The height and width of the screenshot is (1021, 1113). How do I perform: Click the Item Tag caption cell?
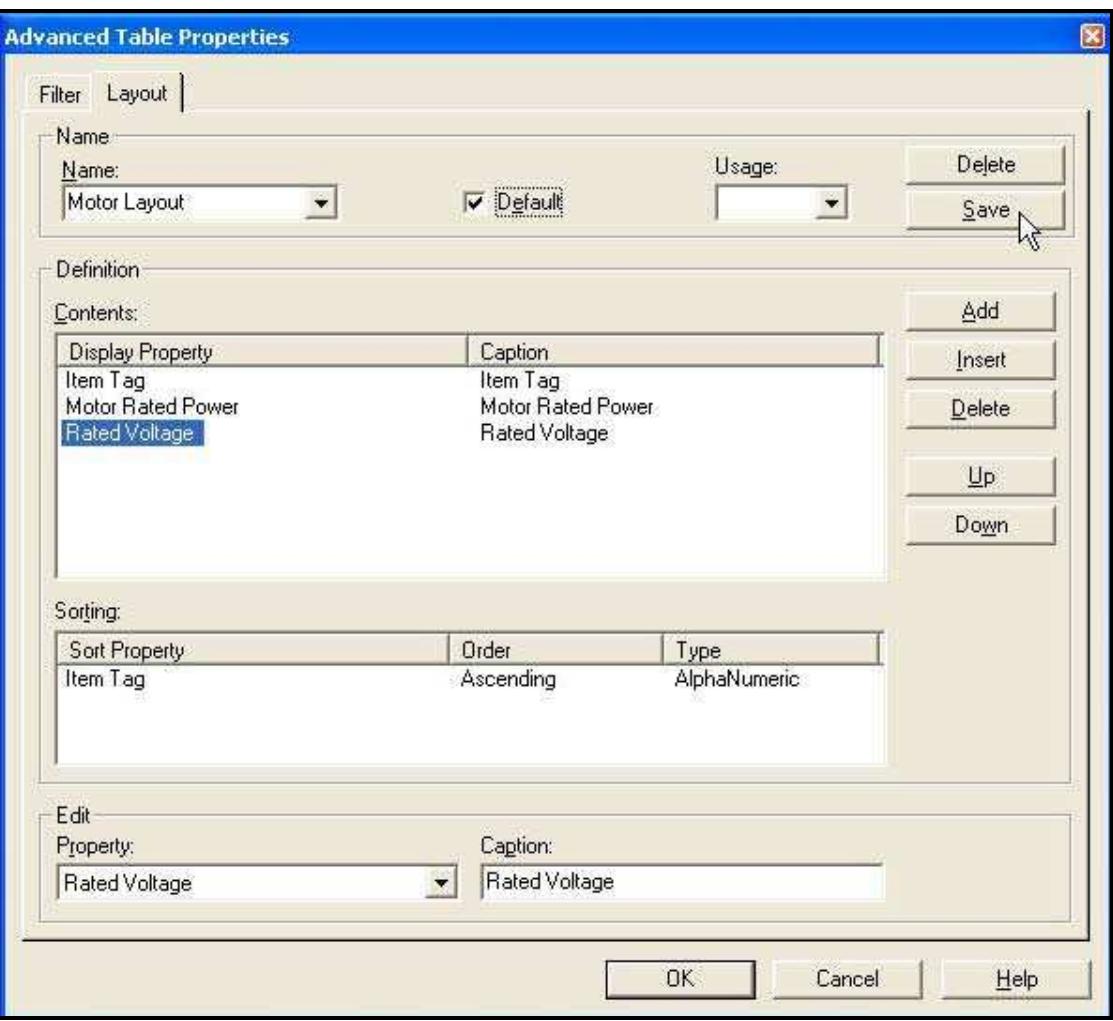(520, 381)
